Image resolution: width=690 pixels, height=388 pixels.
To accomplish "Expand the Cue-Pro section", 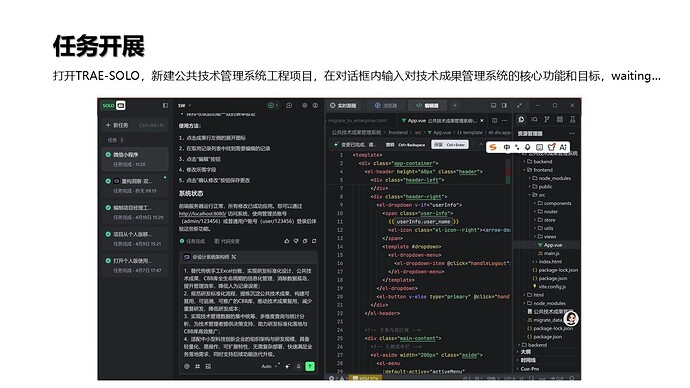I will click(528, 369).
